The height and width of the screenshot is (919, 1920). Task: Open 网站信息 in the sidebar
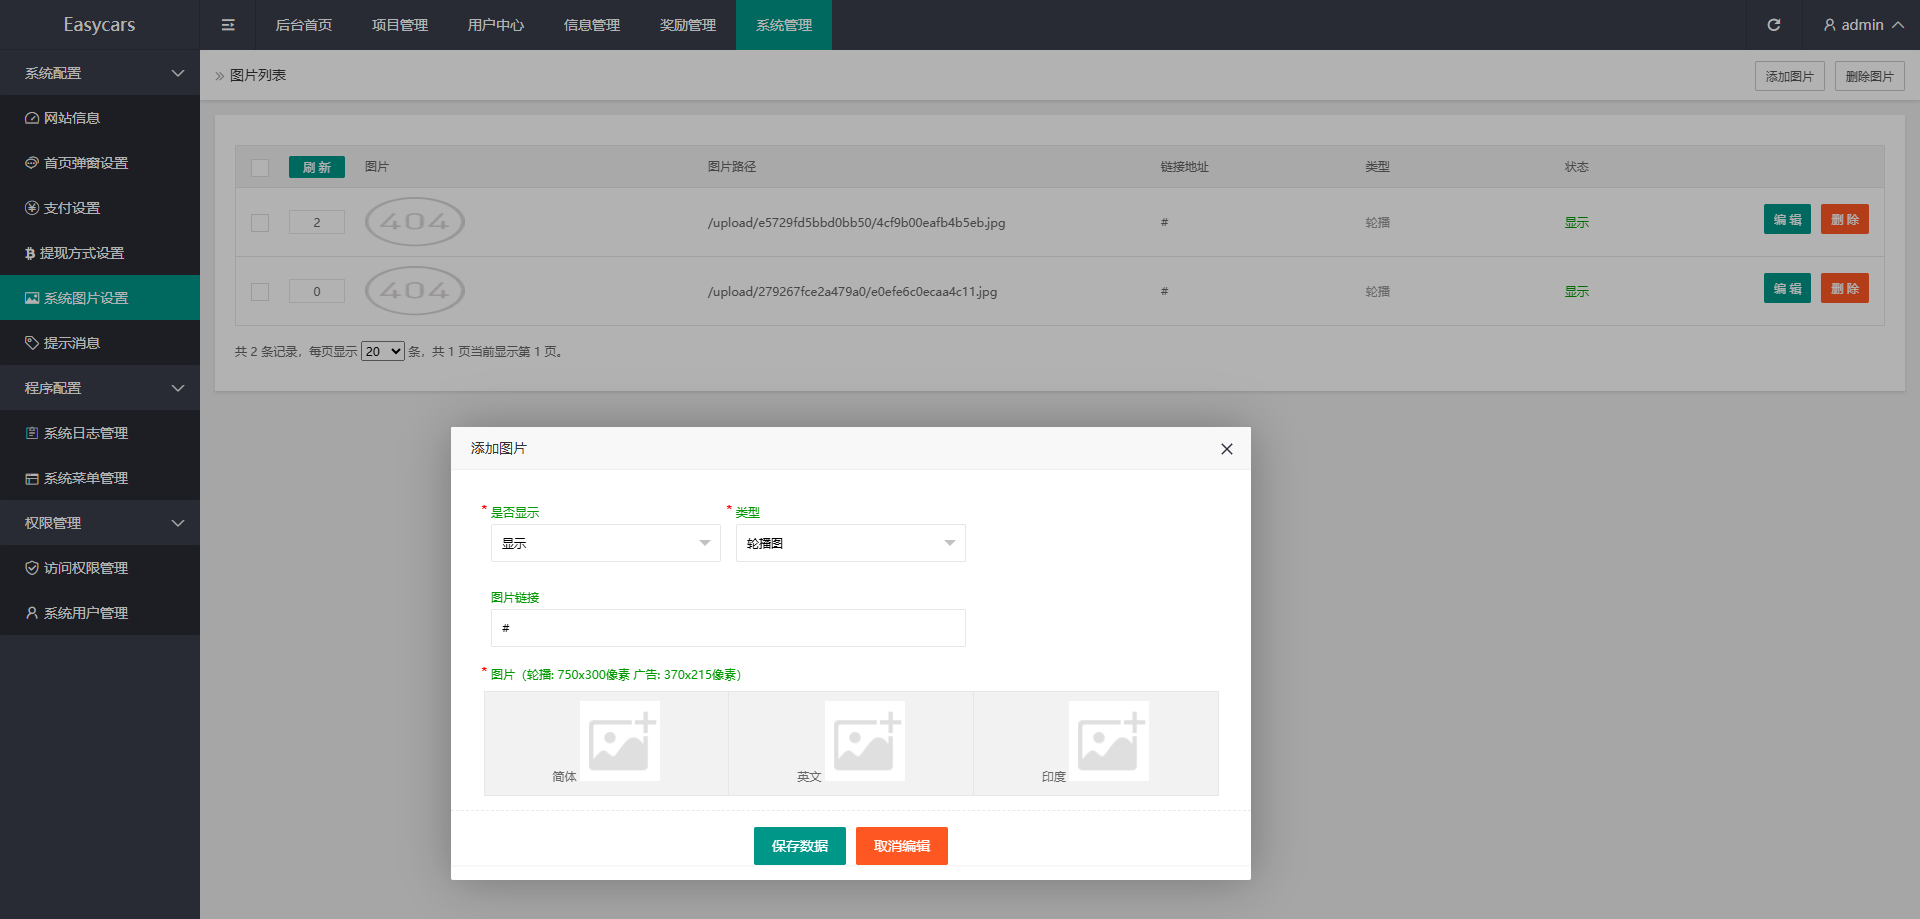pyautogui.click(x=72, y=118)
